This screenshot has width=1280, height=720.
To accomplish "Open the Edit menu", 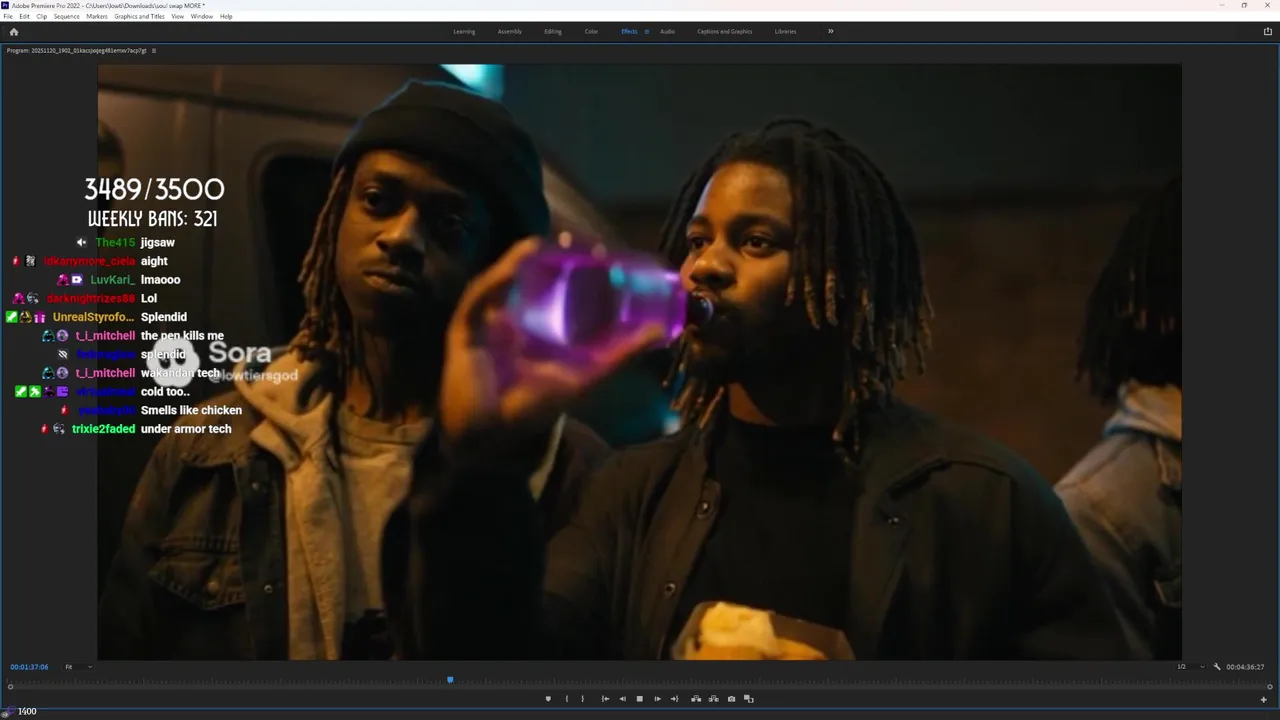I will click(25, 16).
